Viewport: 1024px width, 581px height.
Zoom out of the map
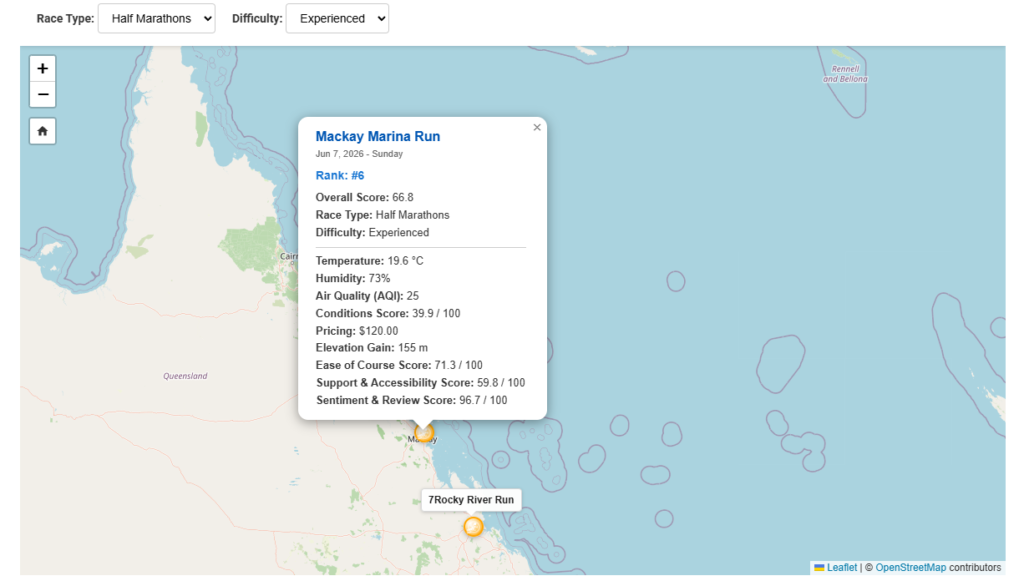tap(42, 95)
